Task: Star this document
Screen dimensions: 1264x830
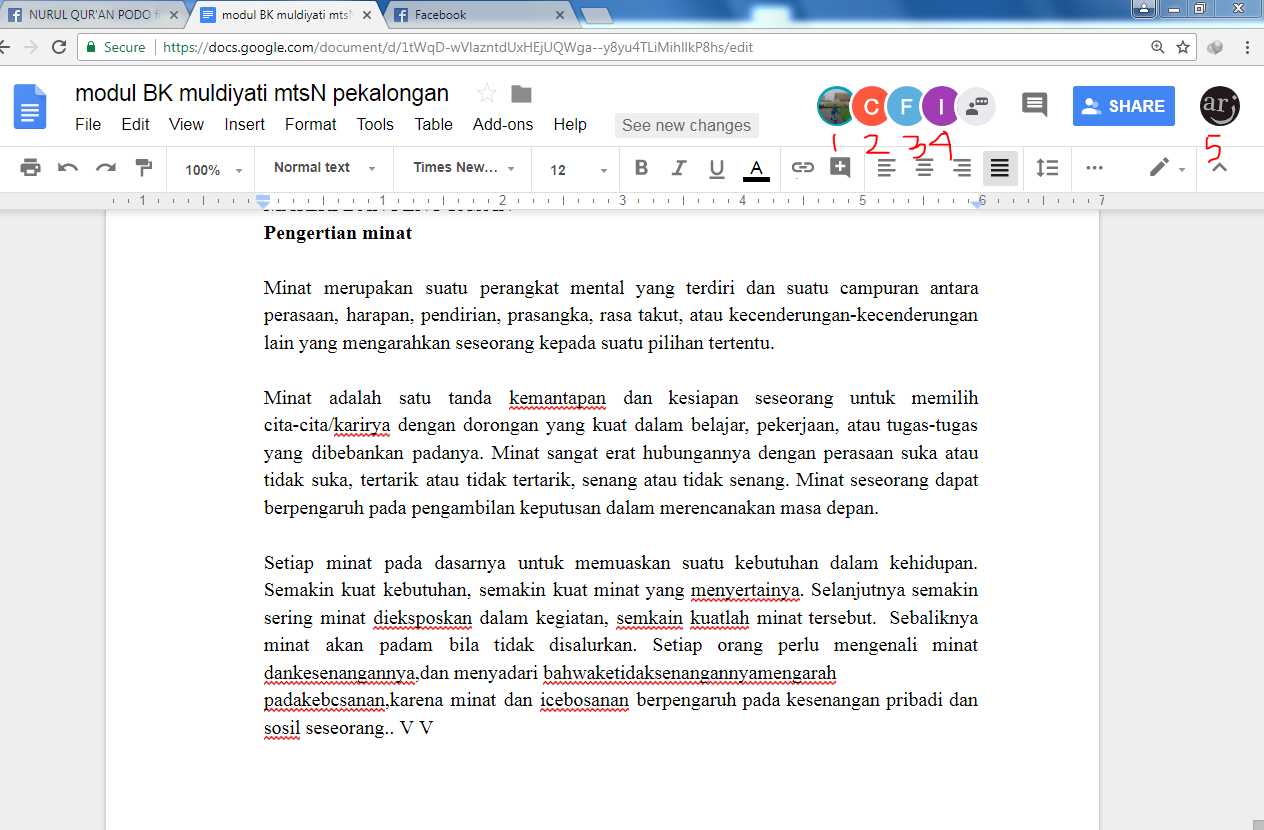Action: (487, 94)
